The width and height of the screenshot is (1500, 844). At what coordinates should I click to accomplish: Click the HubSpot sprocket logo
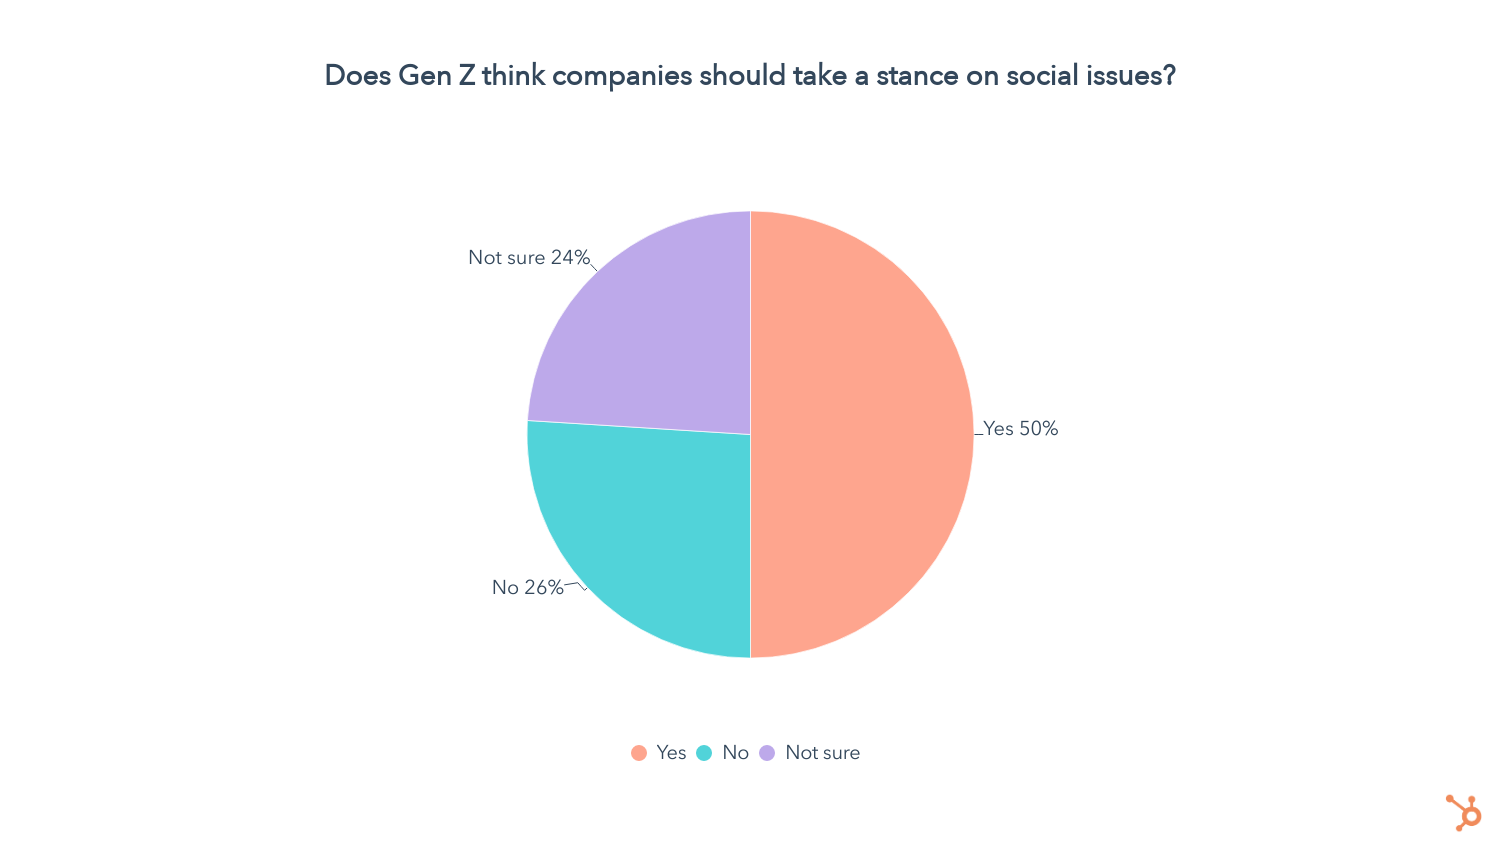[1464, 812]
